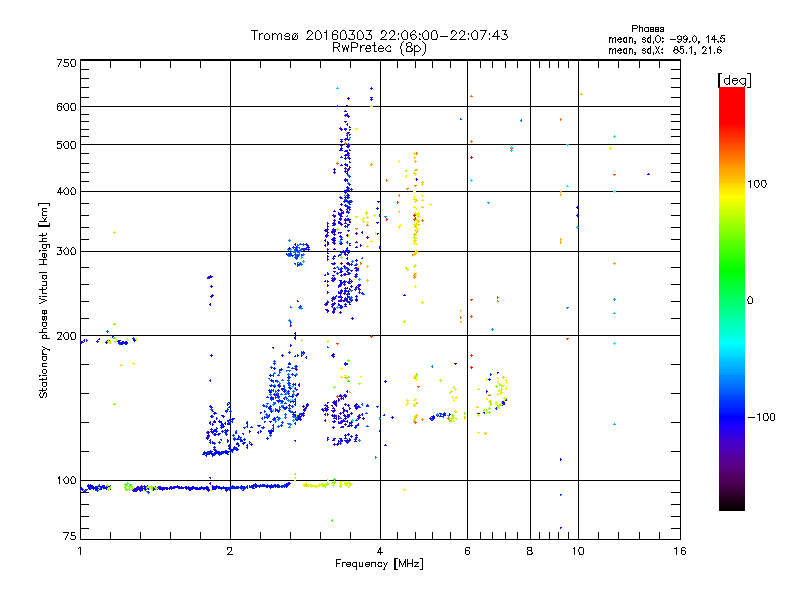Viewport: 800px width, 600px height.
Task: Click the '200' height axis tick label
Action: pos(66,336)
